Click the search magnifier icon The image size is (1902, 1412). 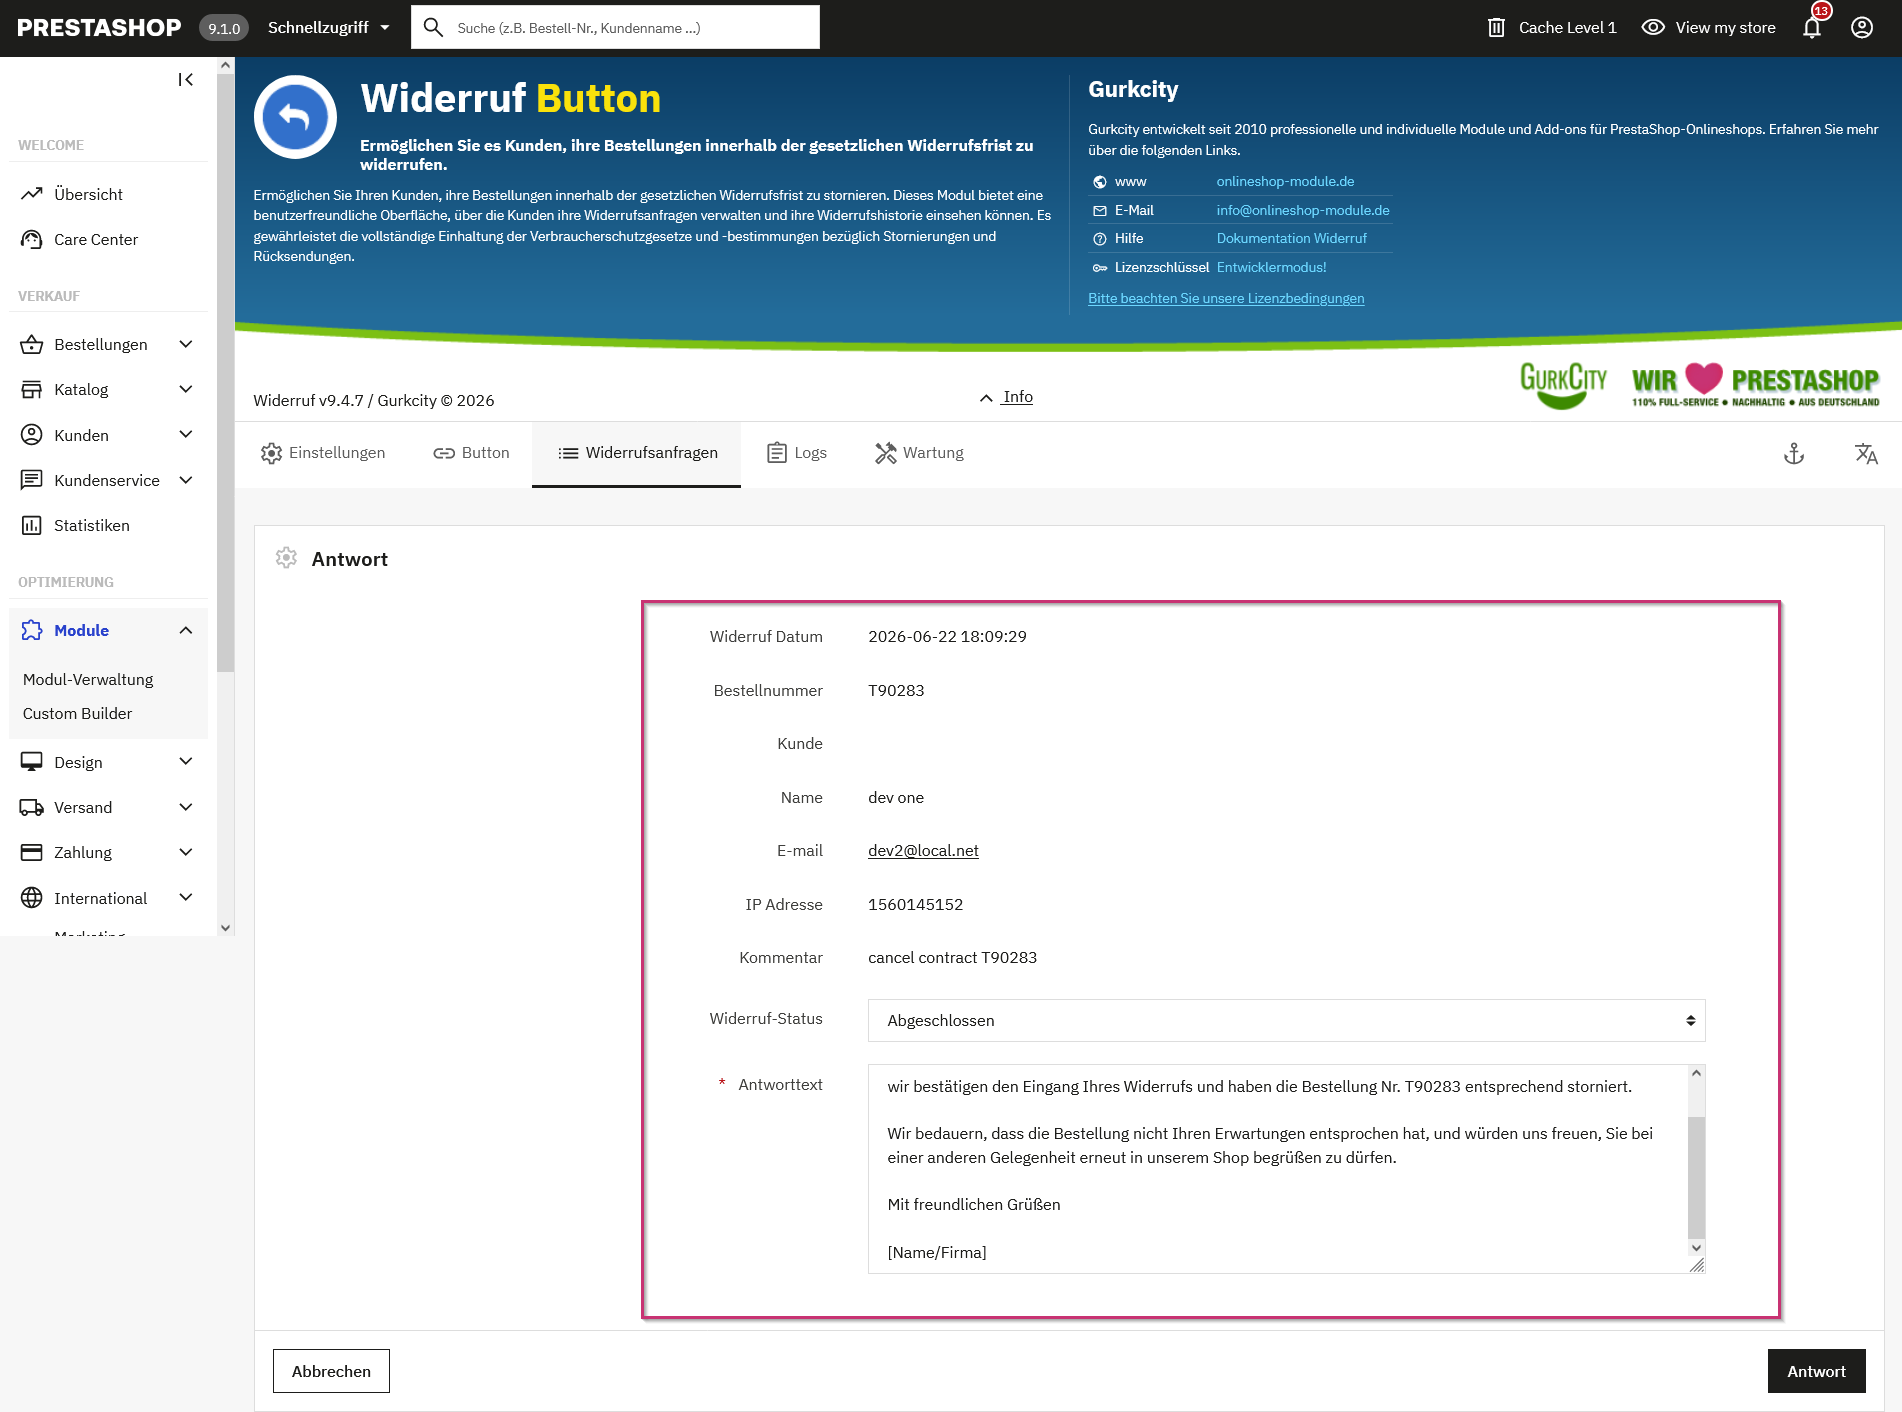point(433,28)
